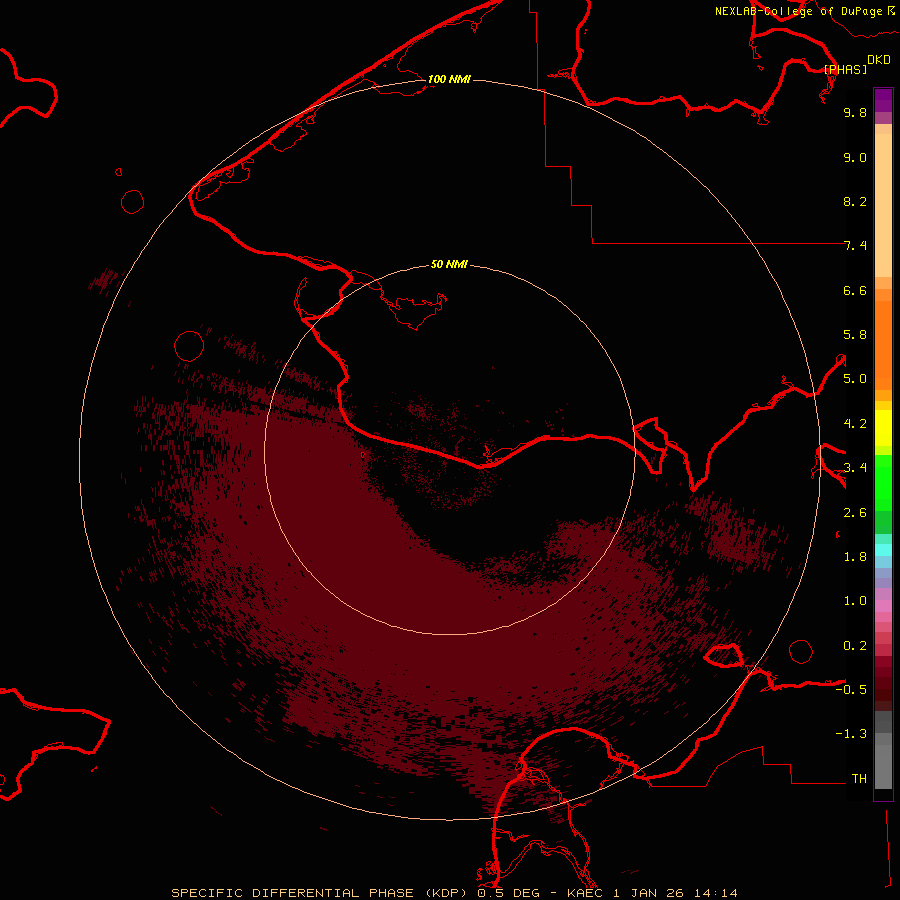The width and height of the screenshot is (900, 900).
Task: Click the pink color bar segment
Action: pyautogui.click(x=883, y=607)
